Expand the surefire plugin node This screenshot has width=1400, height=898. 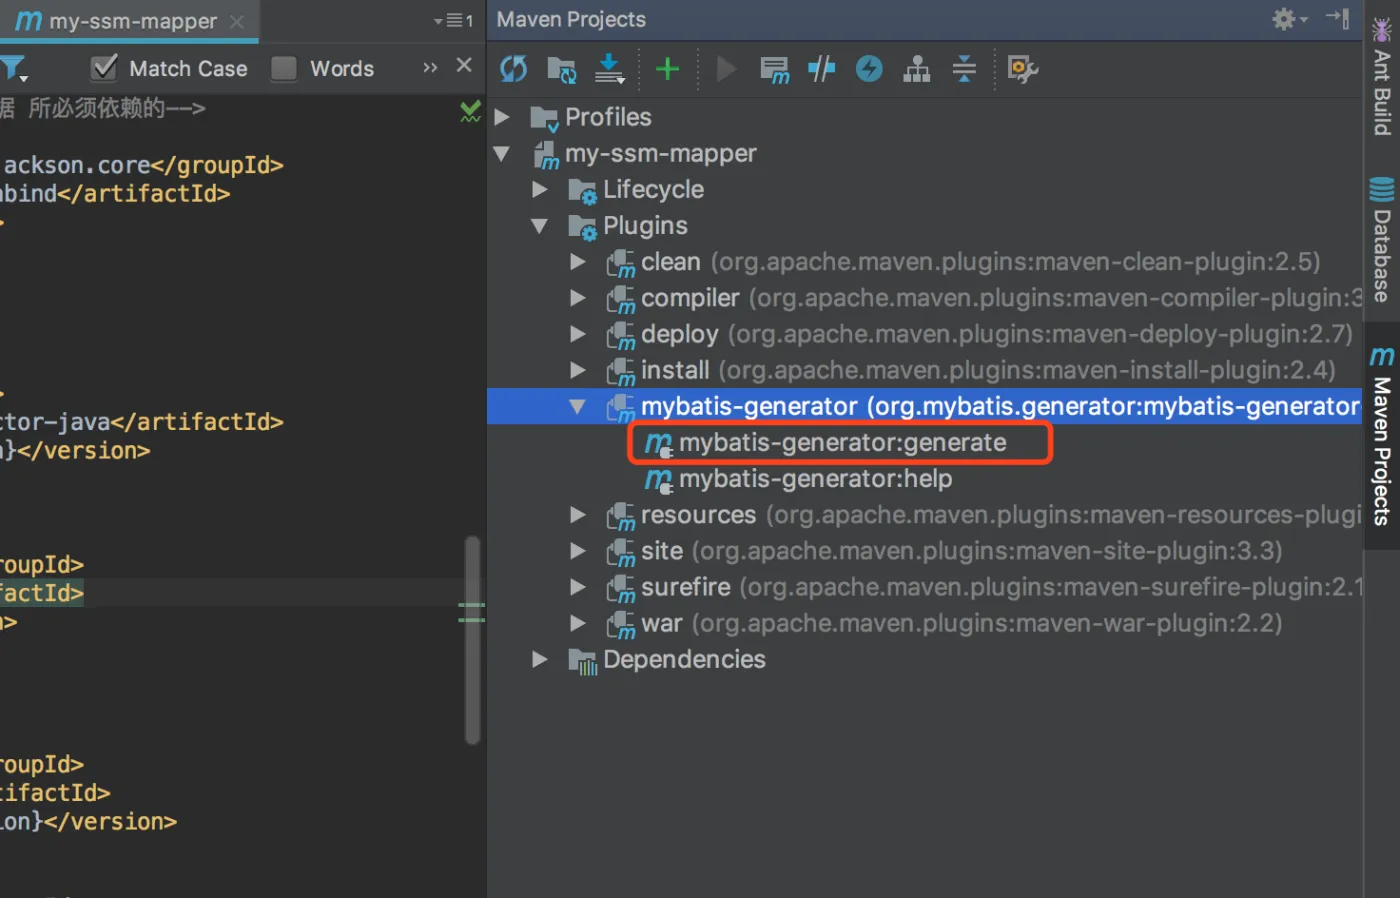coord(578,587)
